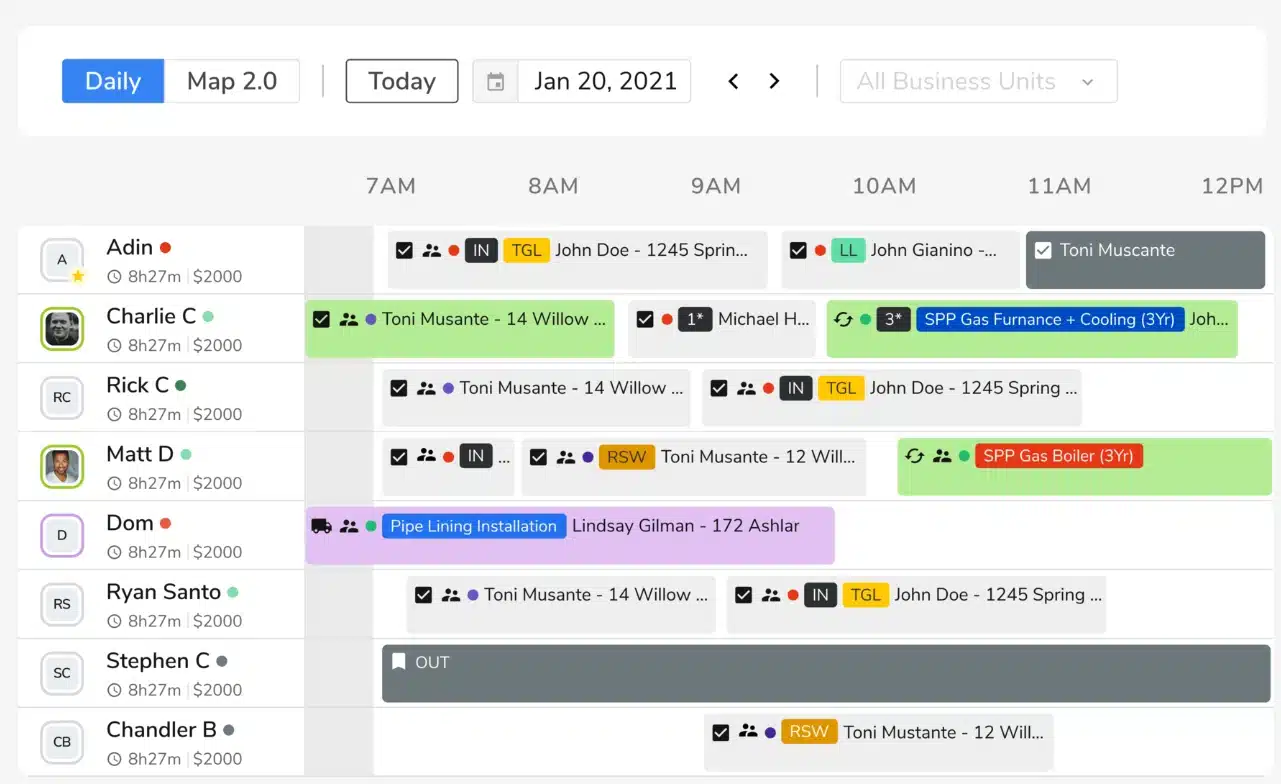
Task: Toggle the checkbox on the Toni Muscante gray event
Action: (1043, 250)
